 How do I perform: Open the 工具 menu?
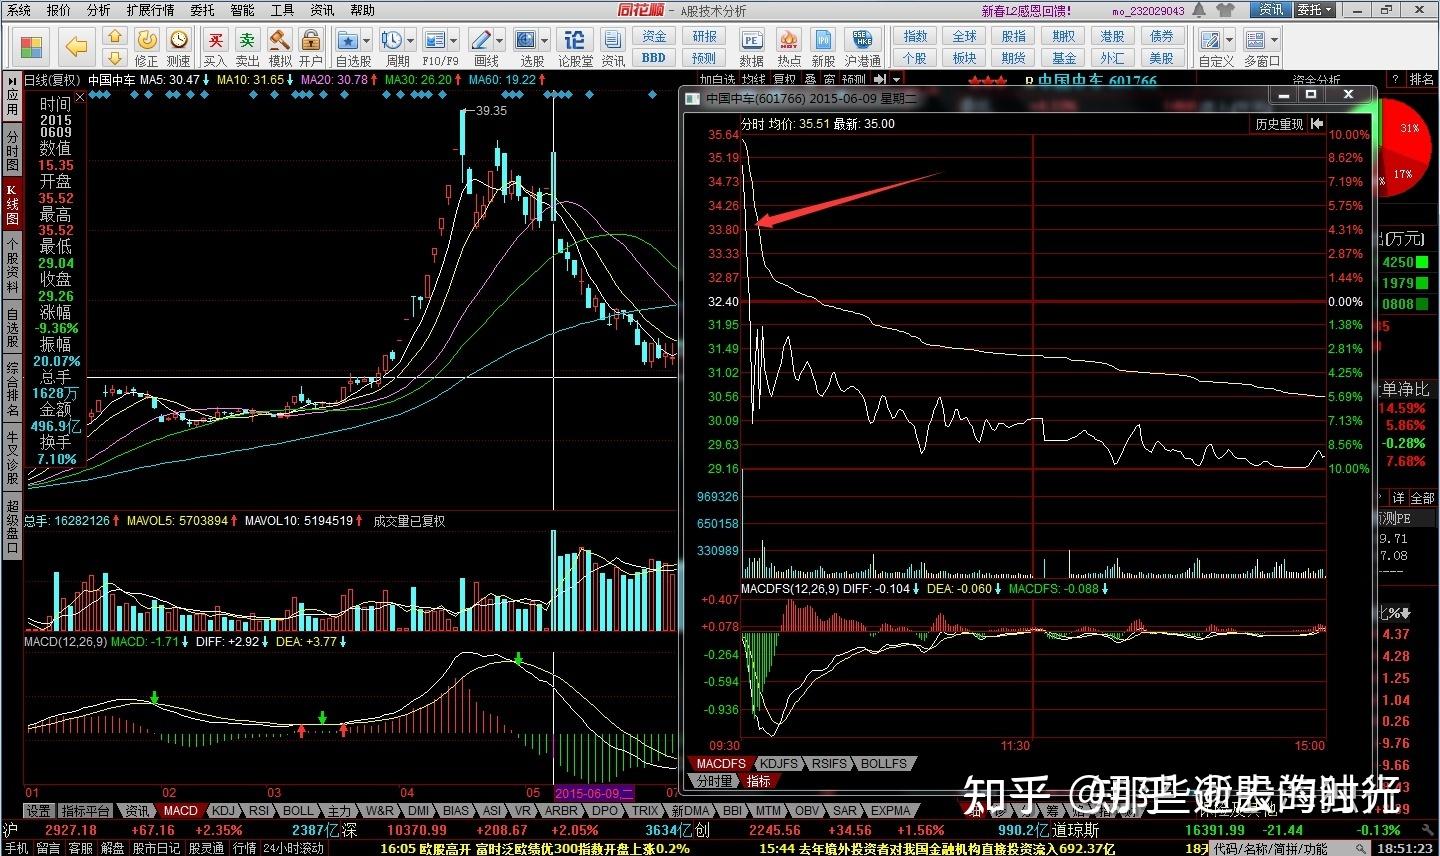point(282,10)
